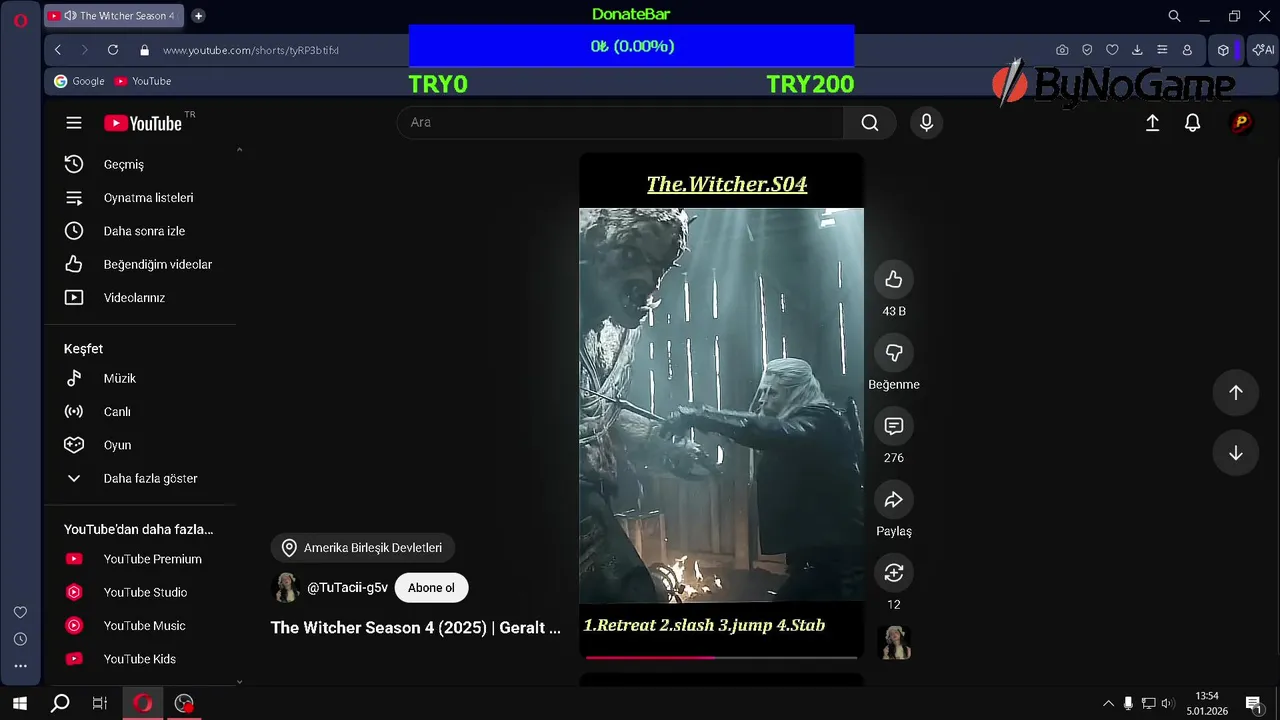The width and height of the screenshot is (1280, 720).
Task: Start voice search with microphone
Action: coord(926,122)
